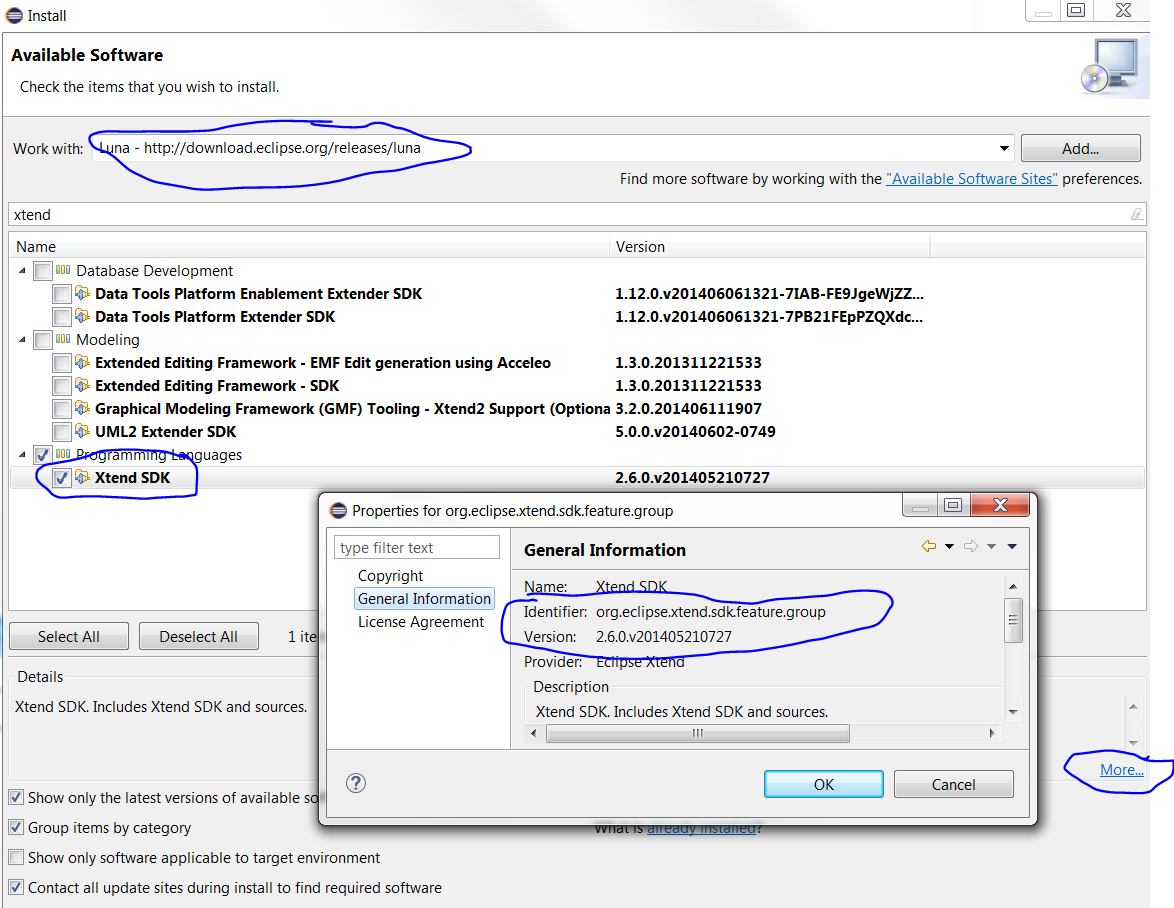Click the horizontal scrollbar thumb in Properties

[697, 733]
